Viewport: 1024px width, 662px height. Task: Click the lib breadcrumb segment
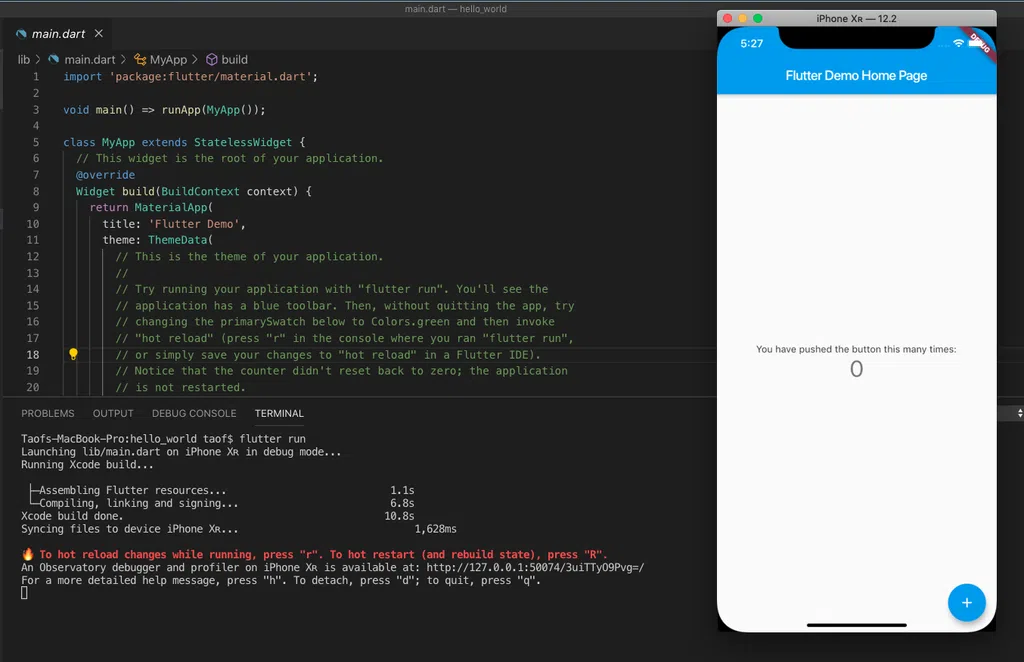point(24,59)
